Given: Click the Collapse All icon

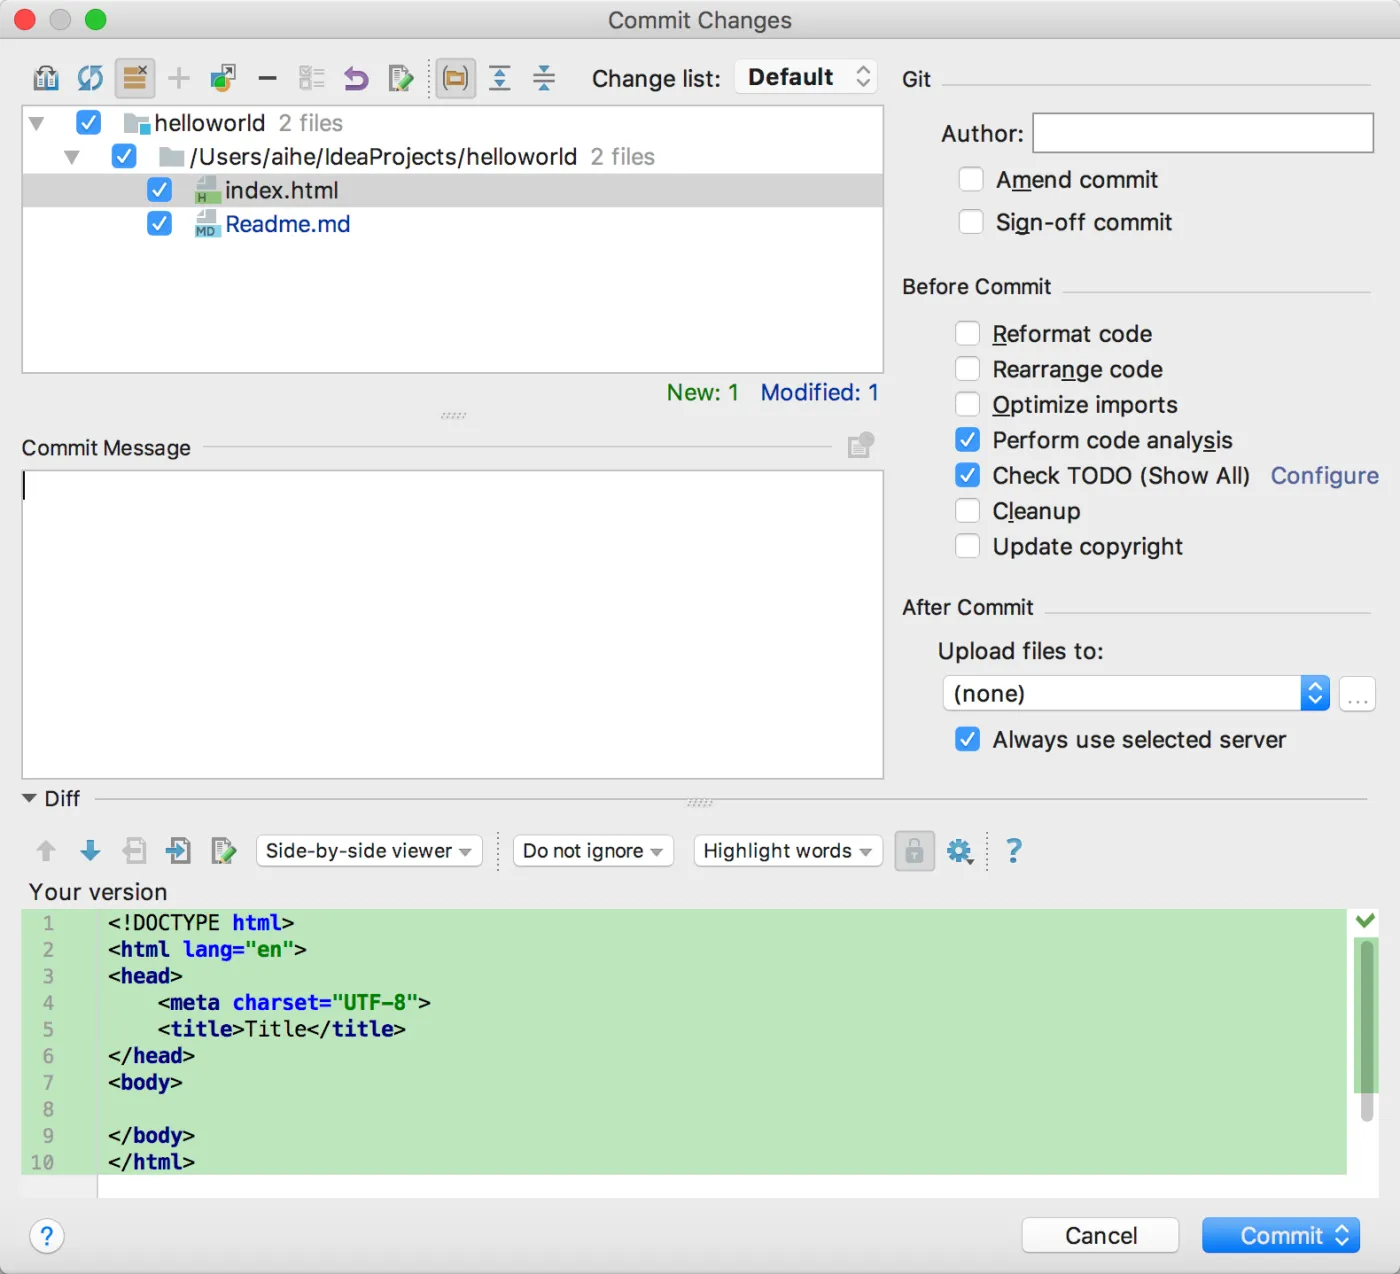Looking at the screenshot, I should [x=544, y=78].
